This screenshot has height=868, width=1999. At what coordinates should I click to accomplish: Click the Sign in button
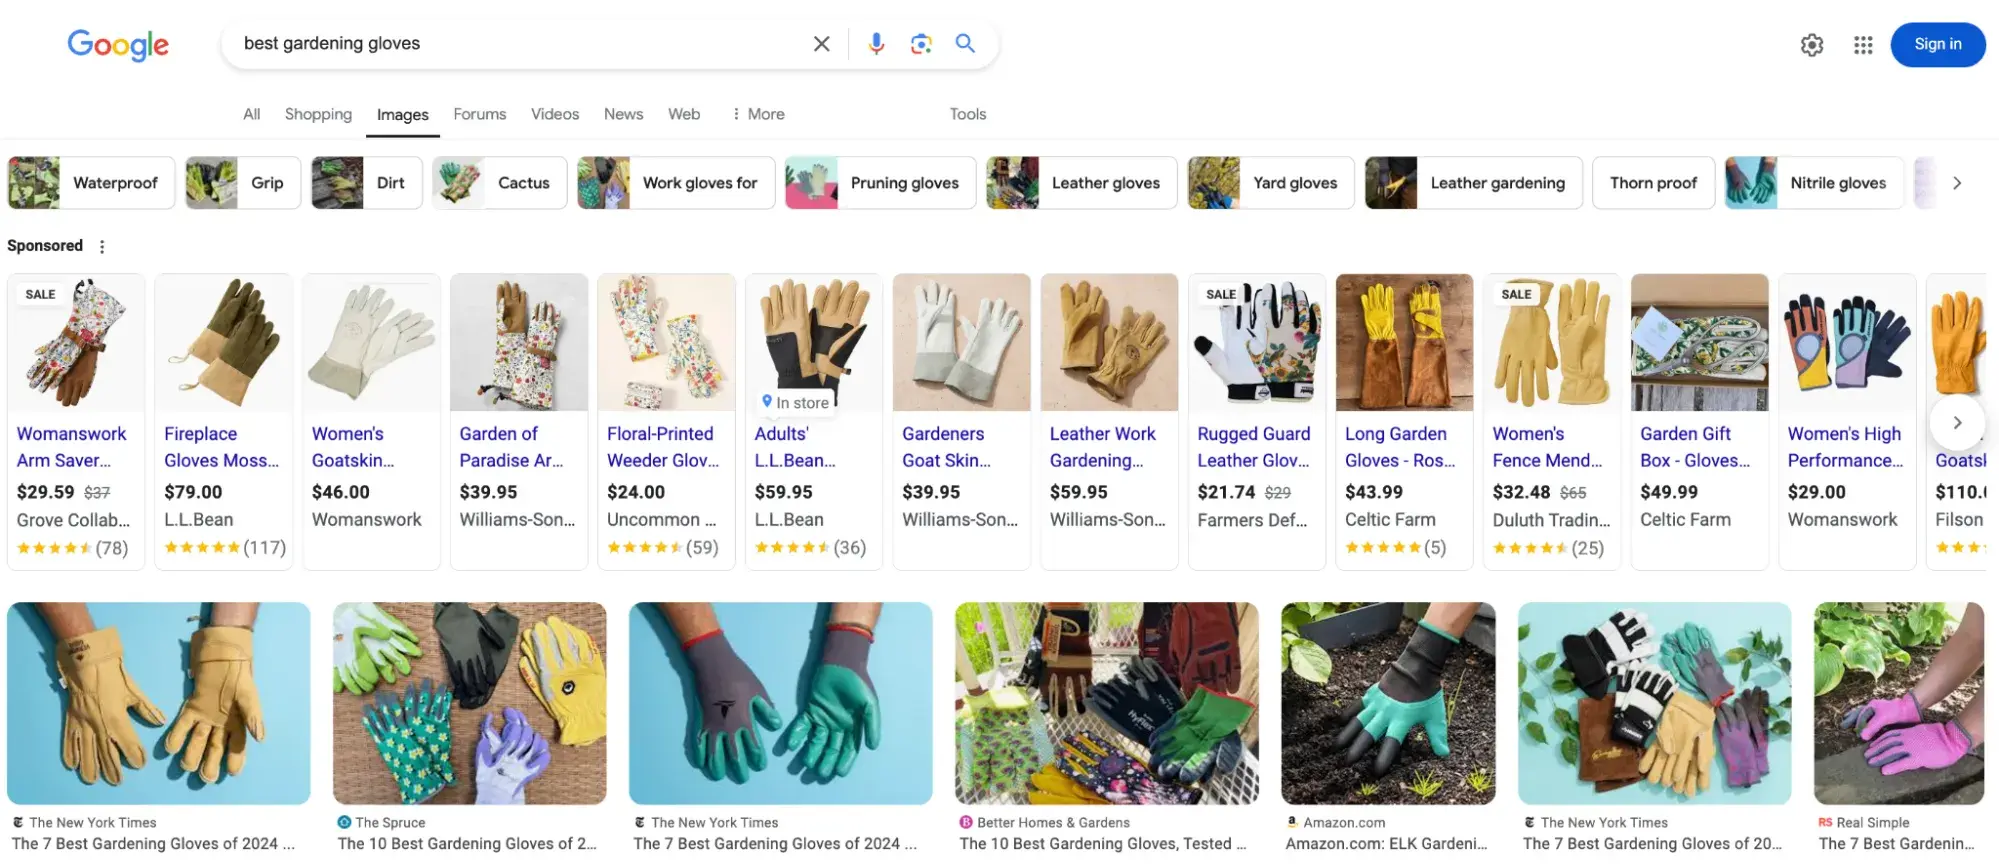pos(1937,45)
